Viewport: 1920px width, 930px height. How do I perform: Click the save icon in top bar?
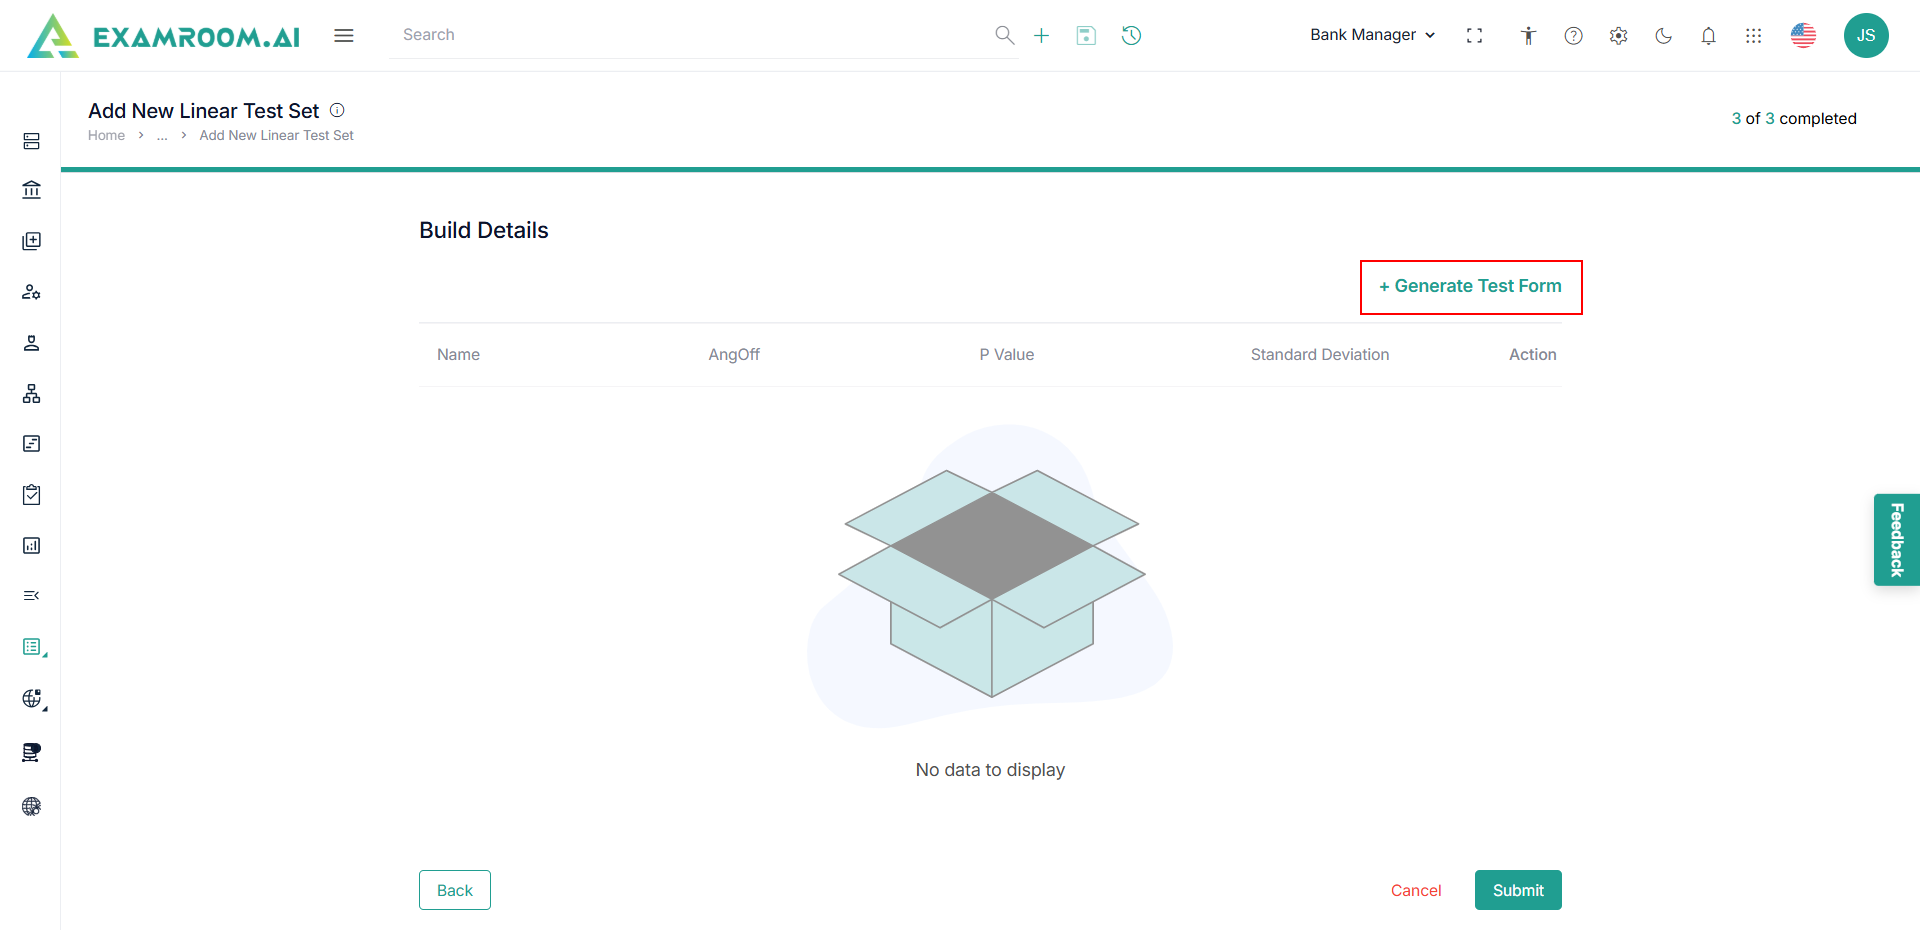coord(1086,36)
